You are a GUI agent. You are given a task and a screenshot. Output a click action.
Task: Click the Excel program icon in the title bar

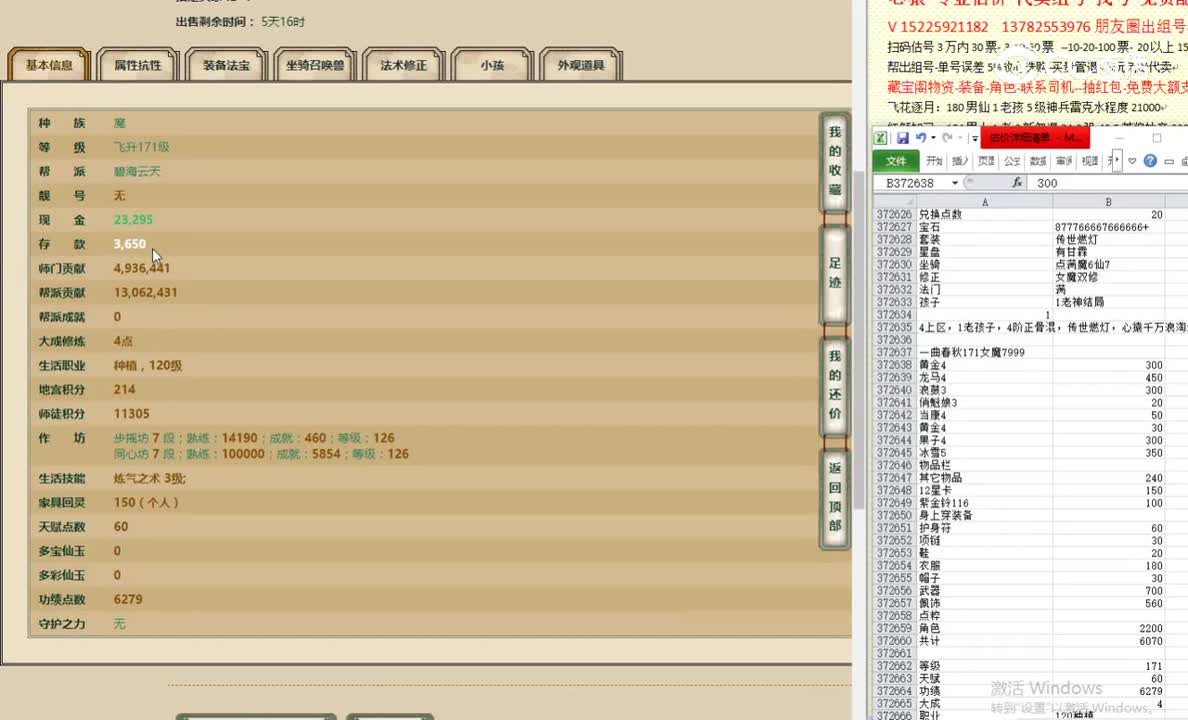click(x=883, y=137)
